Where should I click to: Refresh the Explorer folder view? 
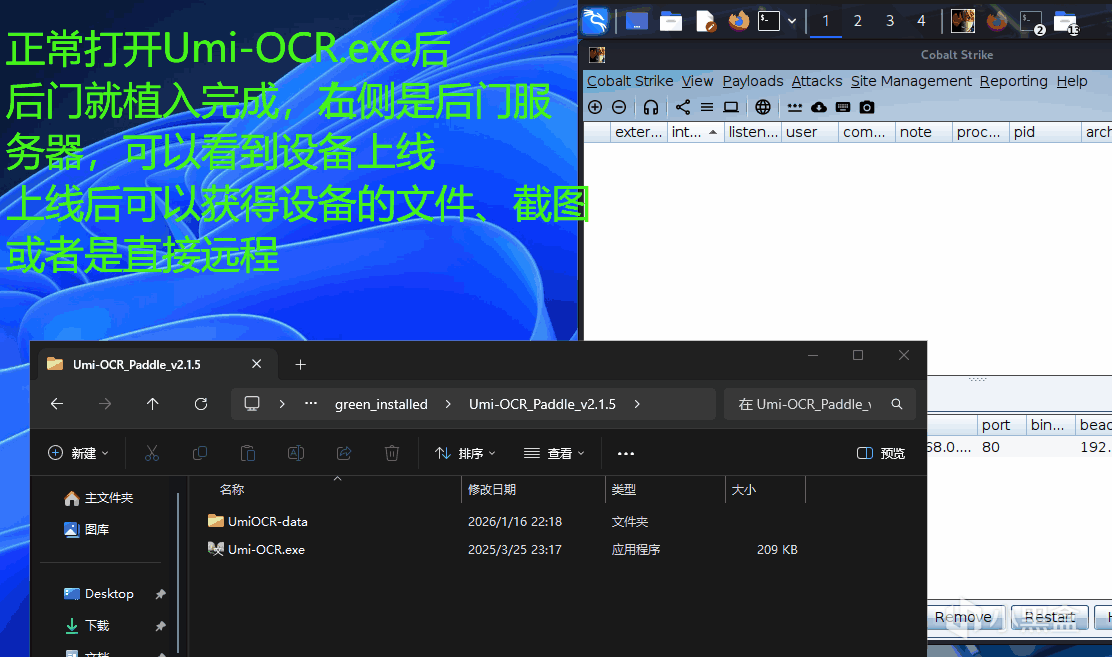(x=201, y=404)
